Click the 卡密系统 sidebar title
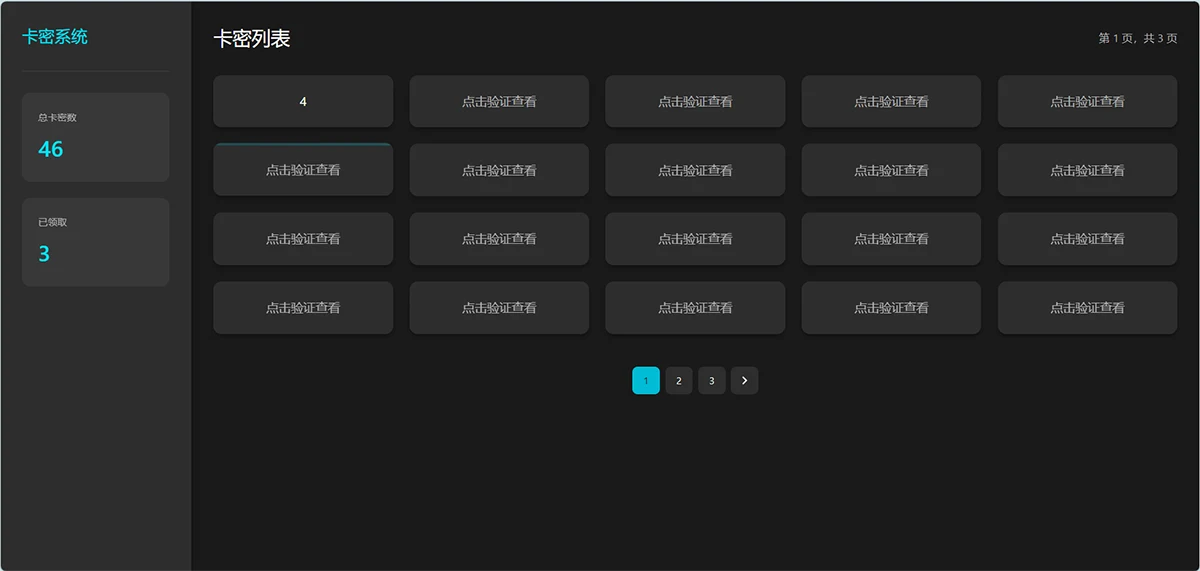The width and height of the screenshot is (1200, 571). [55, 37]
